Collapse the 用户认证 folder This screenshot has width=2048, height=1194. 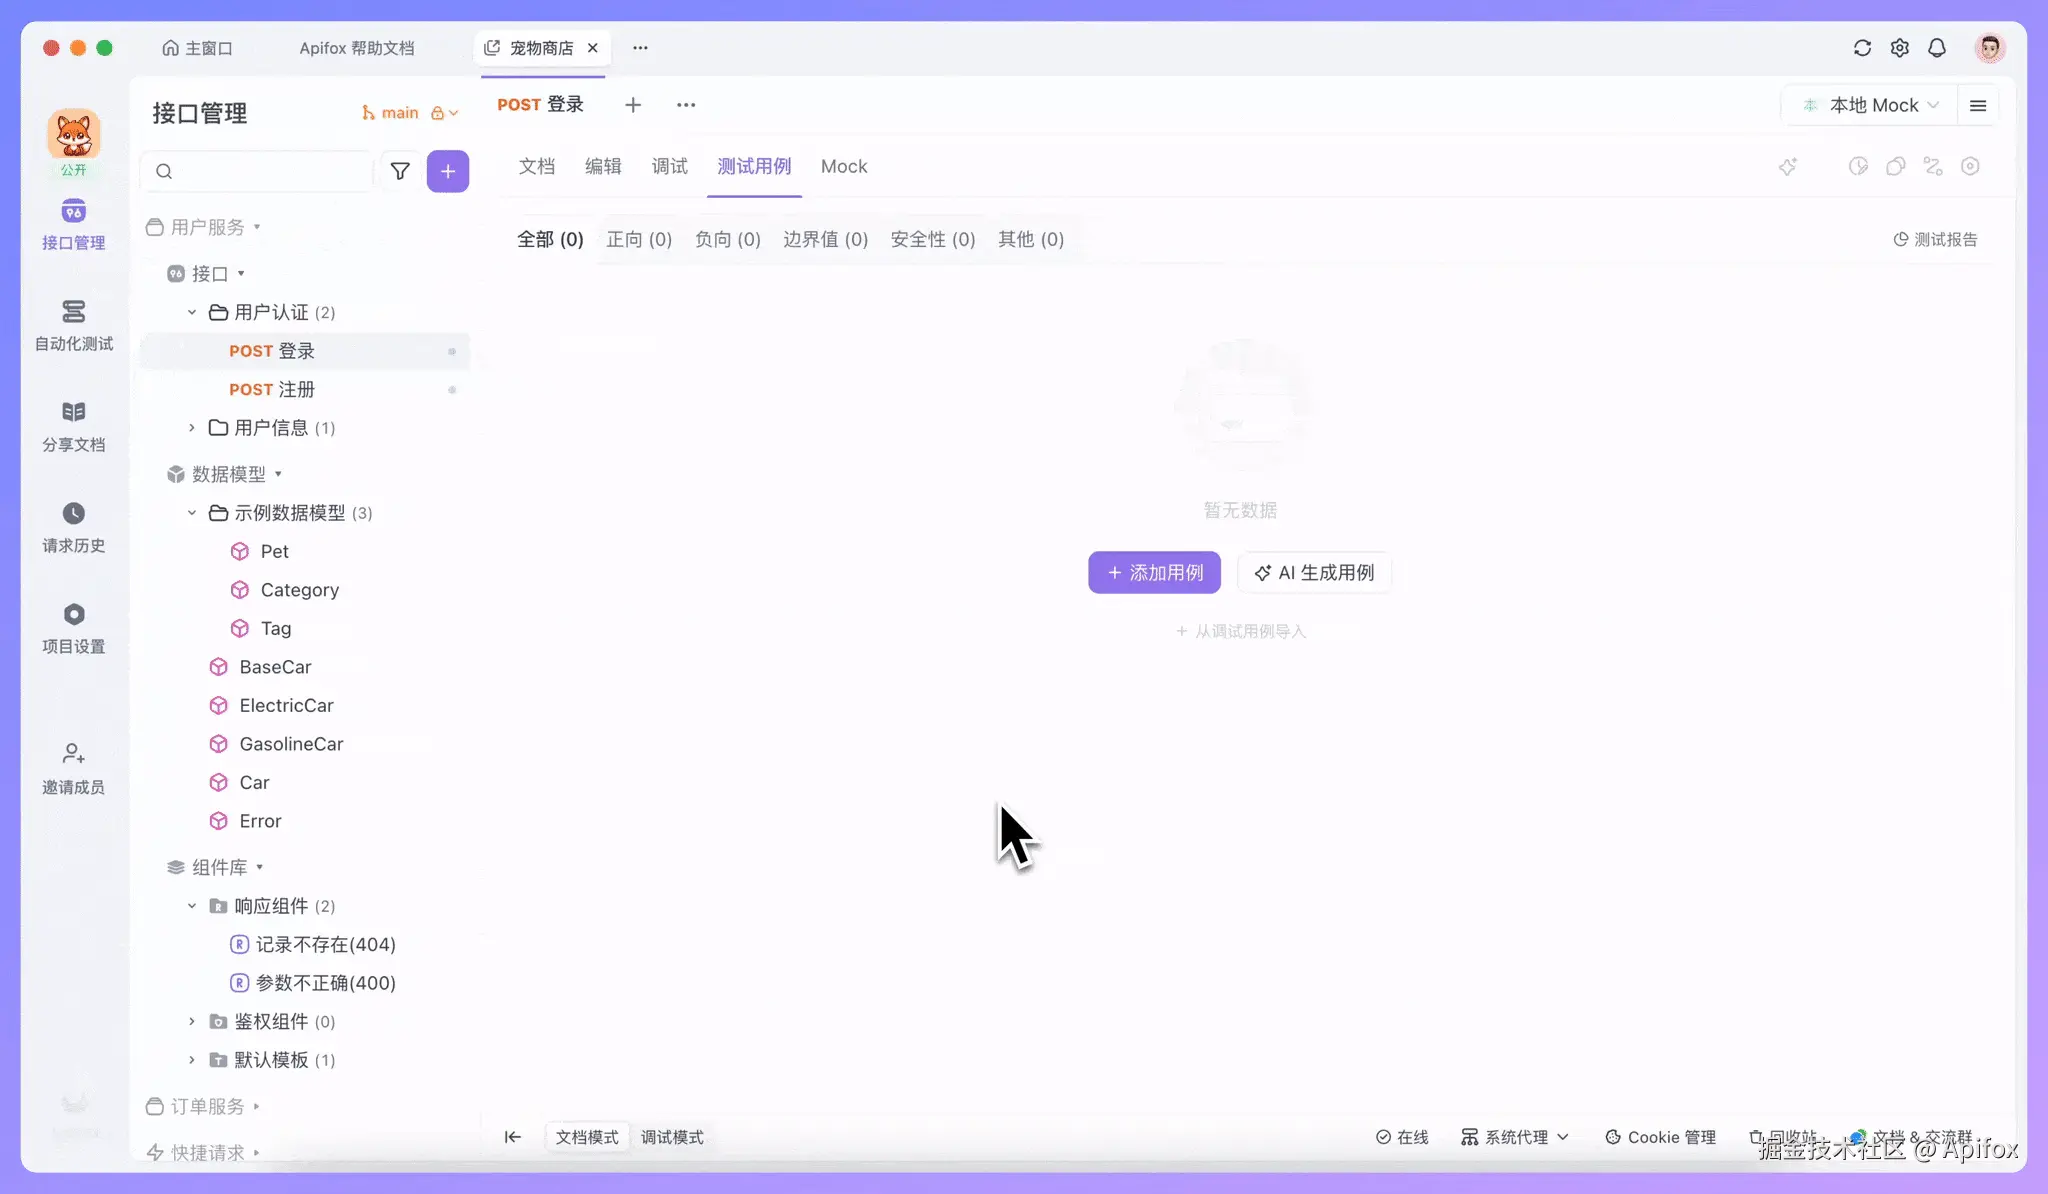pyautogui.click(x=192, y=313)
